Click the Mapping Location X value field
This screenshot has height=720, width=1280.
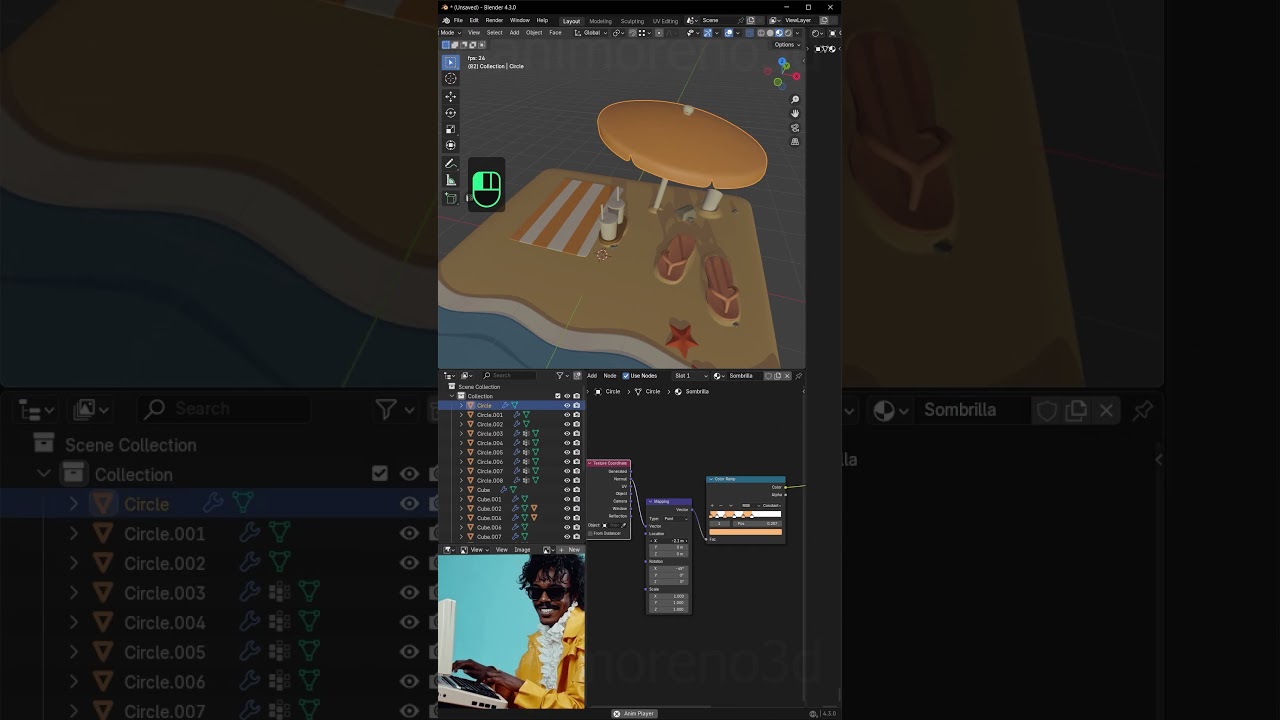[669, 541]
